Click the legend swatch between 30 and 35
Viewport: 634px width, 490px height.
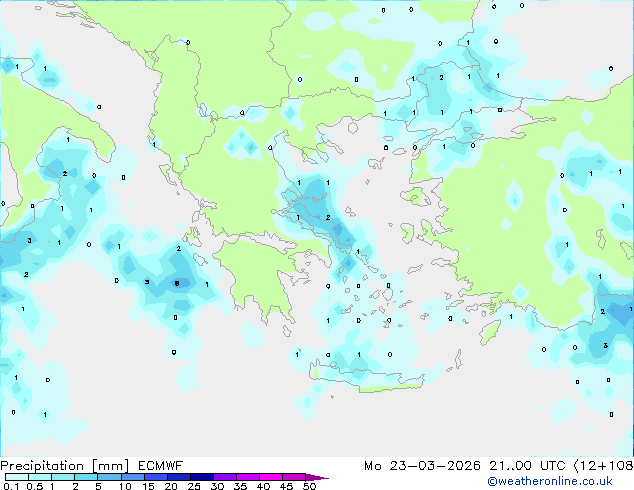click(224, 477)
